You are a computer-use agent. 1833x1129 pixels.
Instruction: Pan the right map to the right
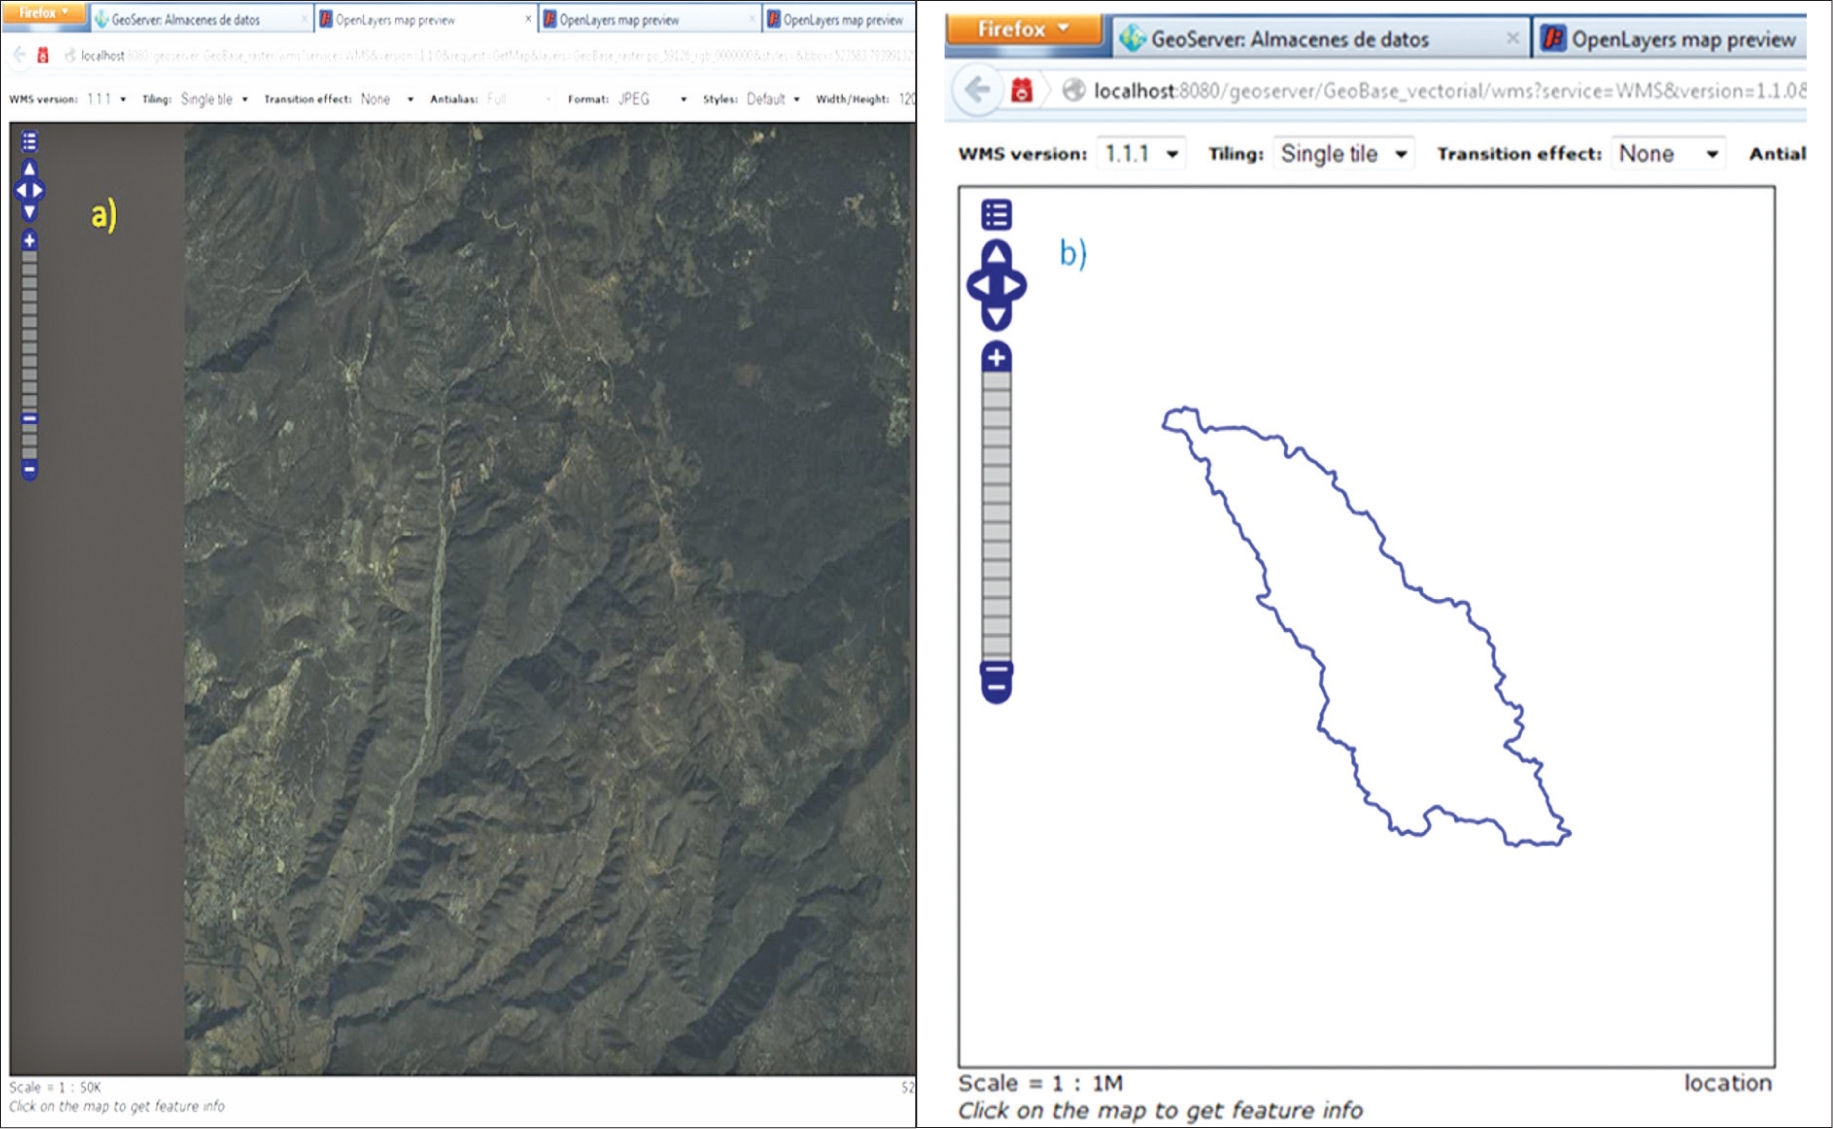click(1014, 286)
